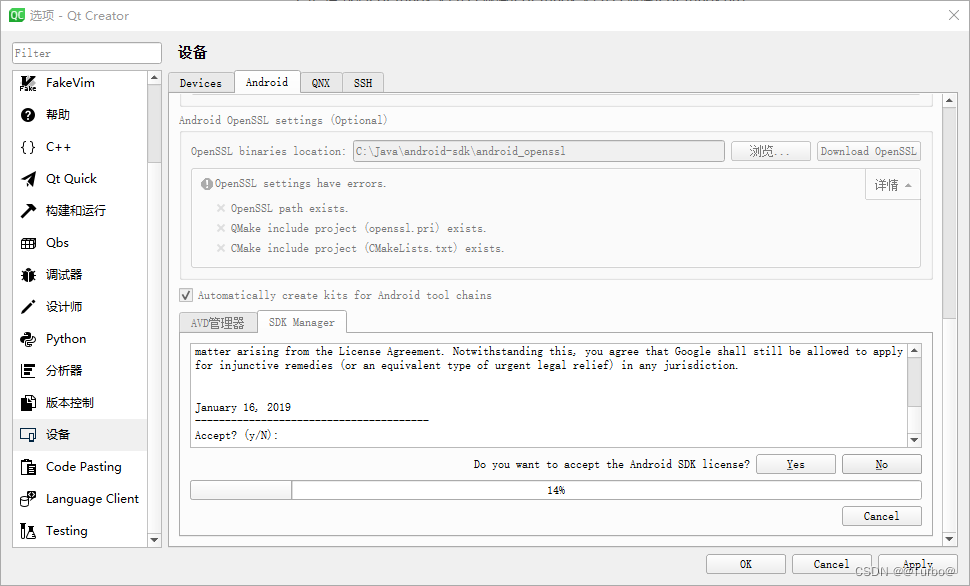Click license text scroll up arrow
The height and width of the screenshot is (586, 970).
(x=914, y=351)
